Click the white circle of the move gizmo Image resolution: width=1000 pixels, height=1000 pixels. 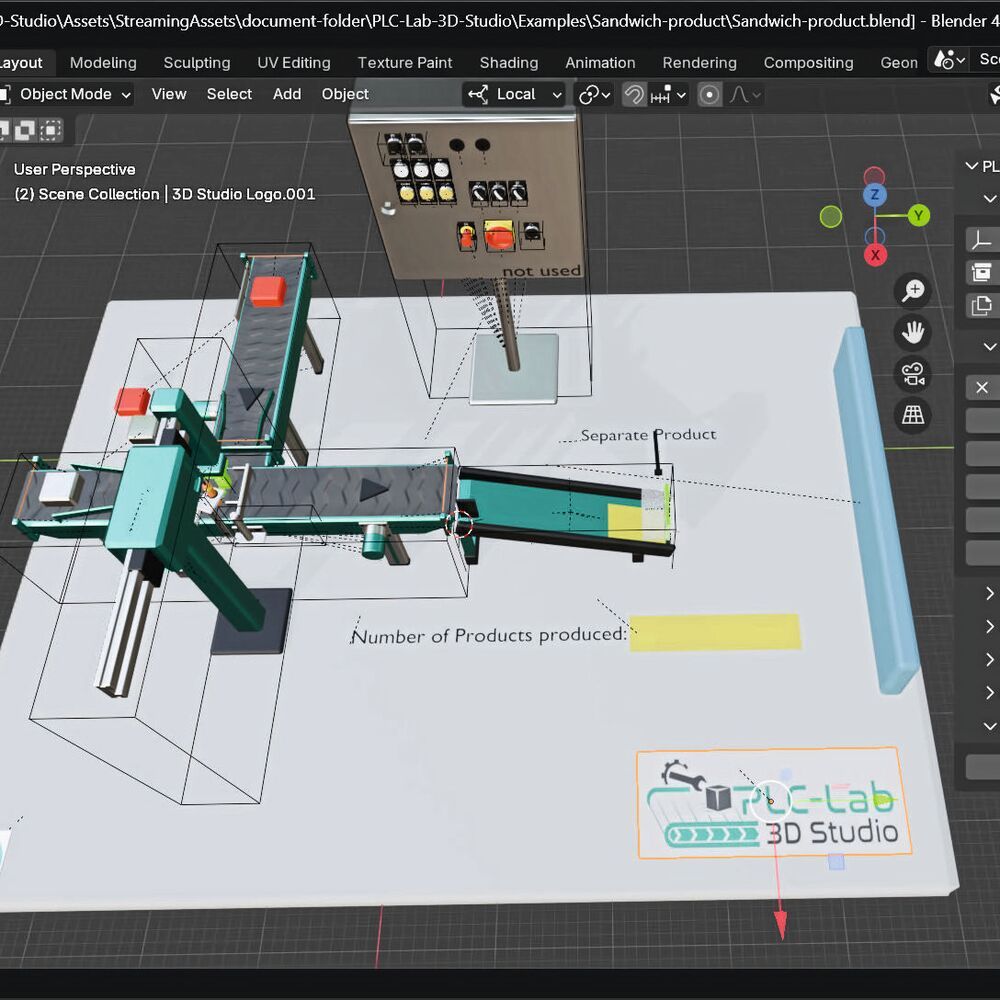[x=771, y=801]
